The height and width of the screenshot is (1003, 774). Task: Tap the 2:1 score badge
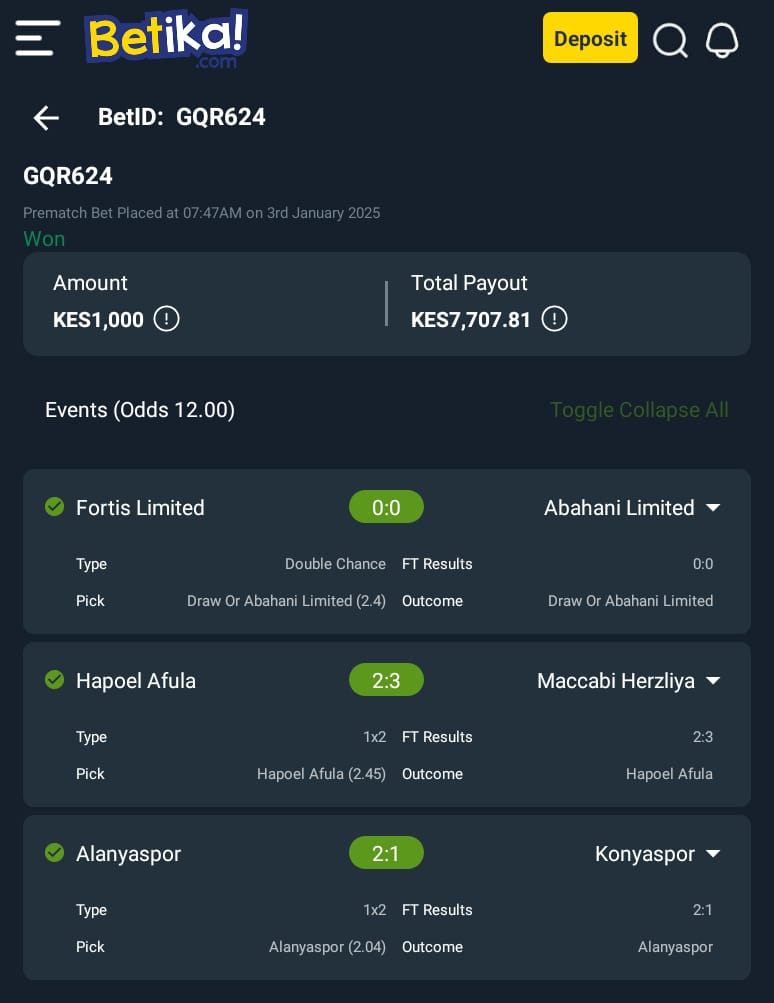click(386, 853)
